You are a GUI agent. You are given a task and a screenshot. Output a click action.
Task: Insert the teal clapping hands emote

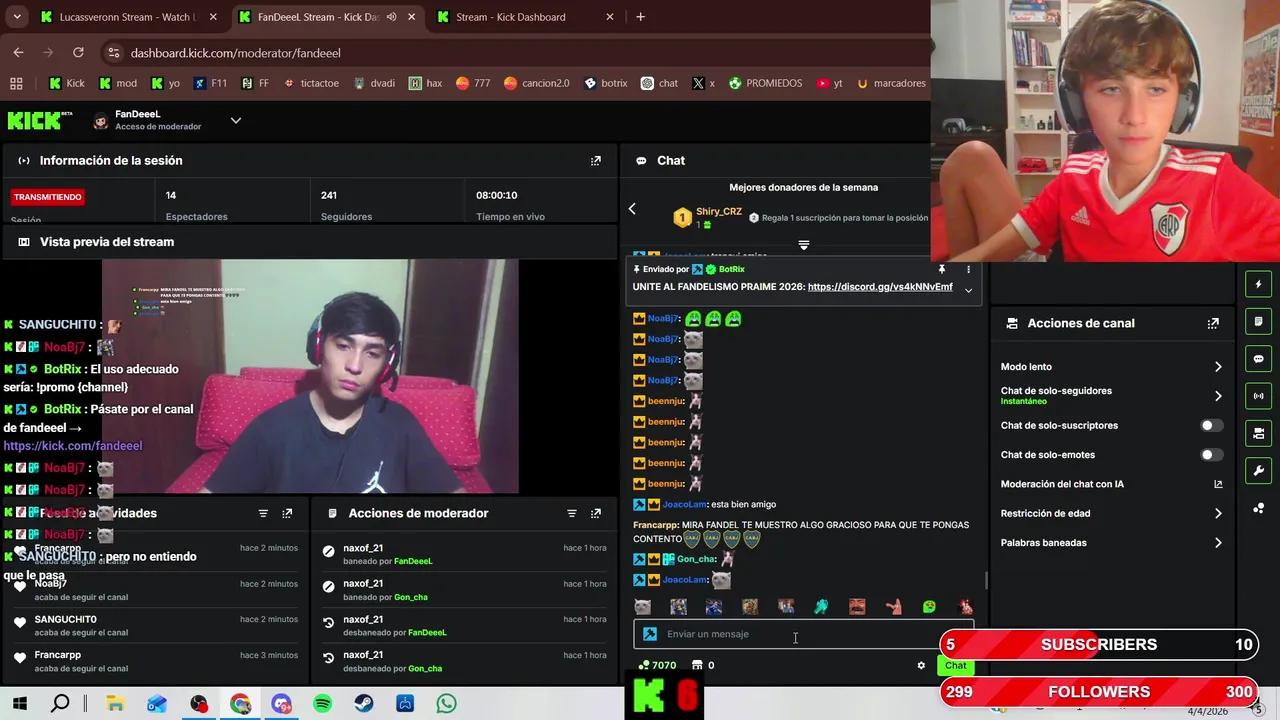[x=821, y=607]
